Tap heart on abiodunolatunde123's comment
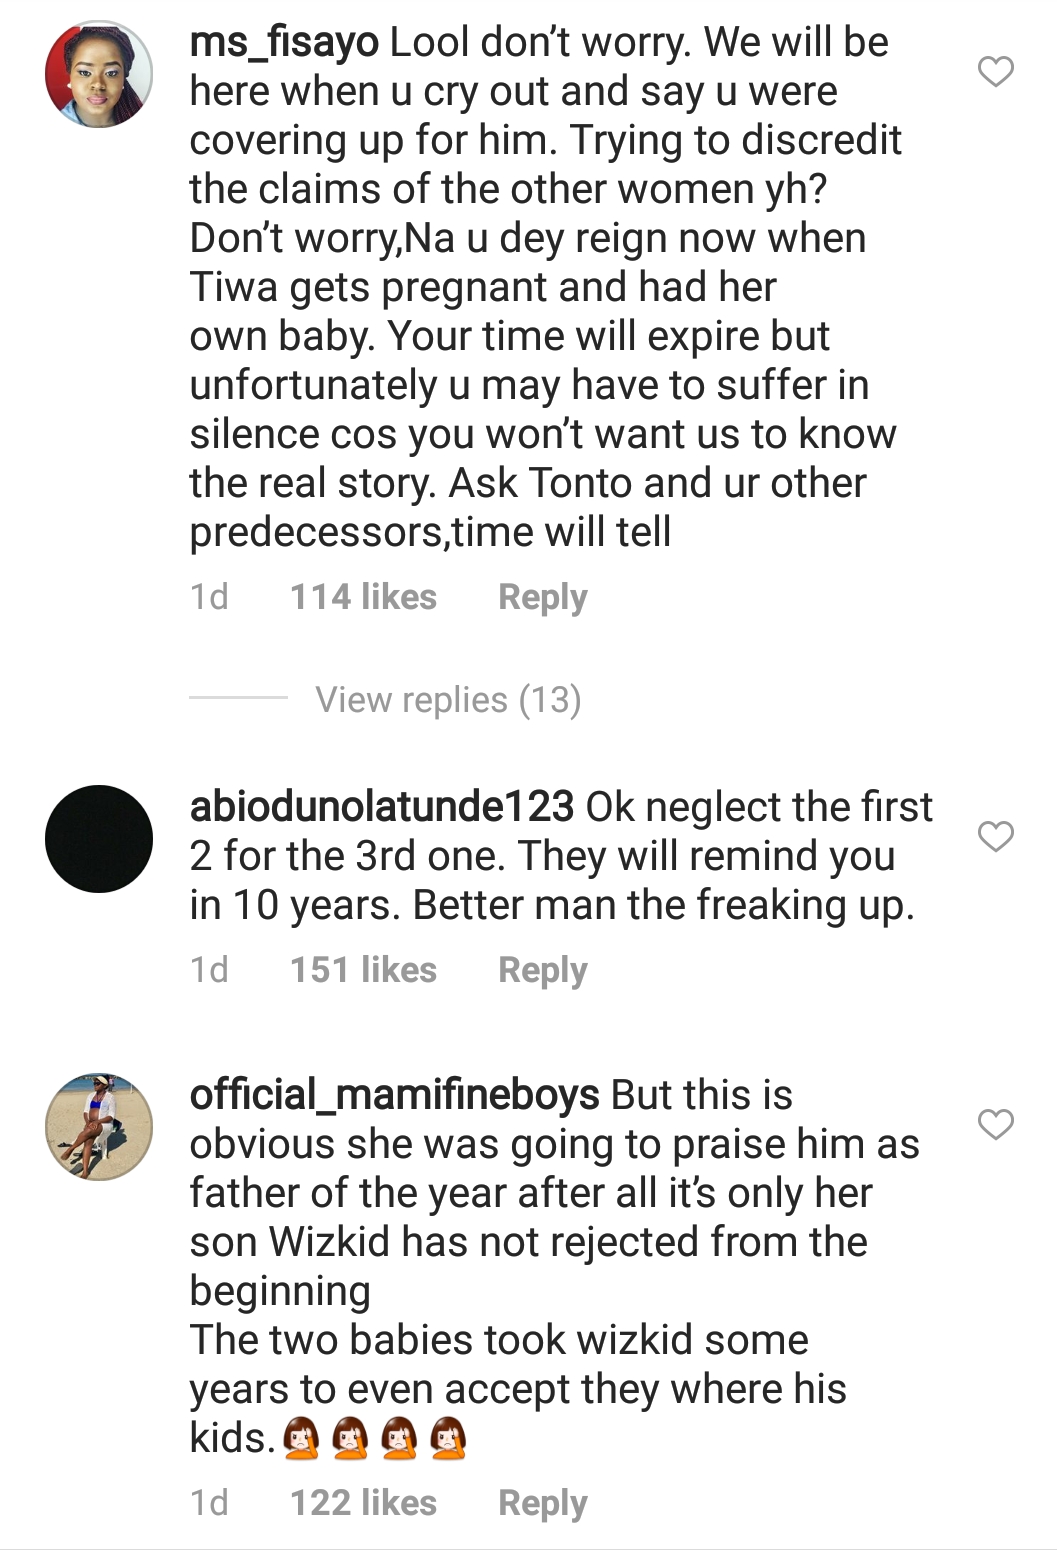 tap(995, 836)
